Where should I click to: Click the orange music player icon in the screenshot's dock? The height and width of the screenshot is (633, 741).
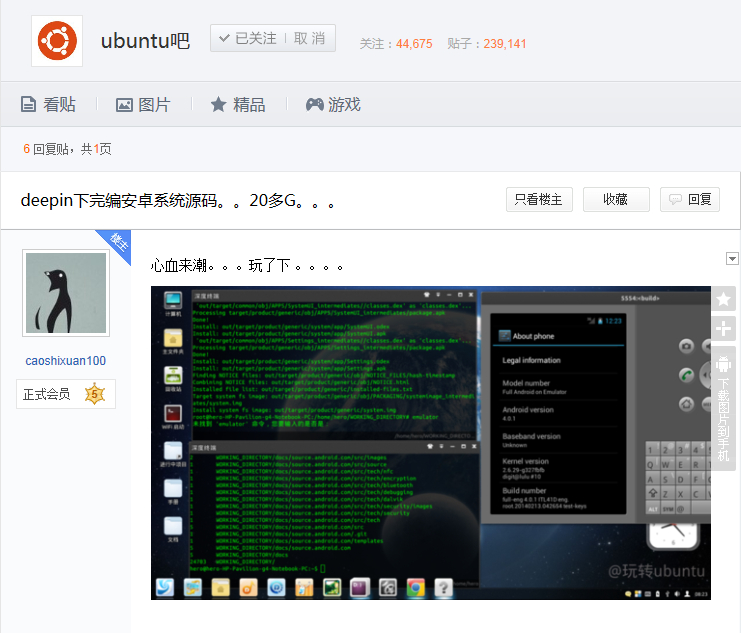click(x=249, y=588)
